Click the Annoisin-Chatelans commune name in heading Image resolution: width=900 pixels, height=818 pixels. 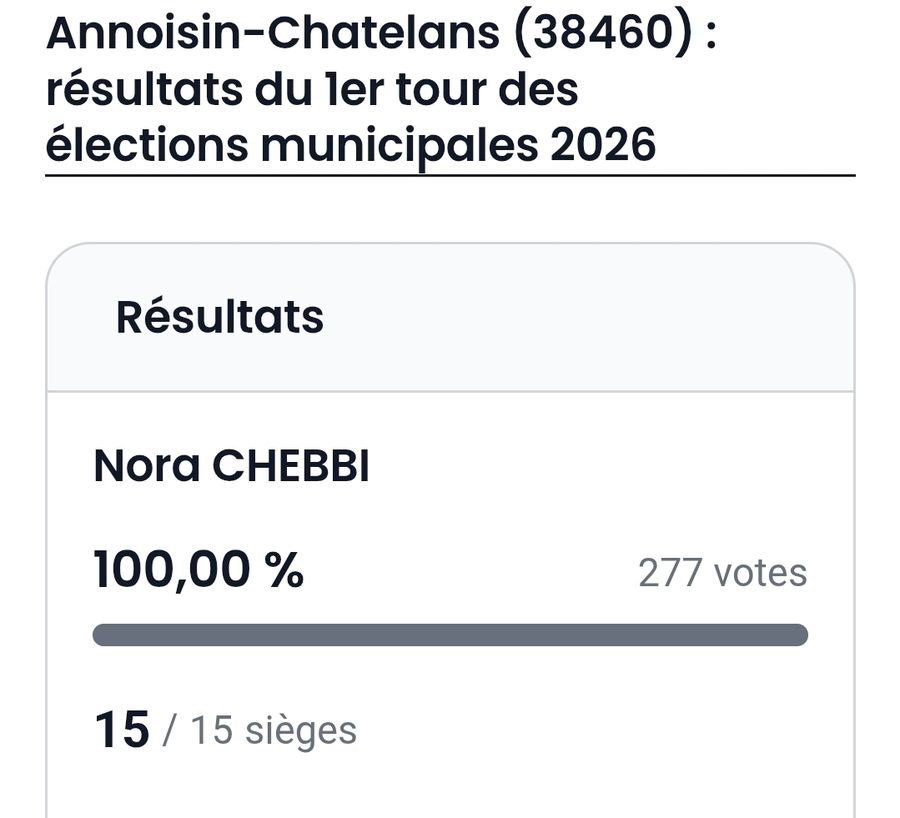pyautogui.click(x=272, y=34)
